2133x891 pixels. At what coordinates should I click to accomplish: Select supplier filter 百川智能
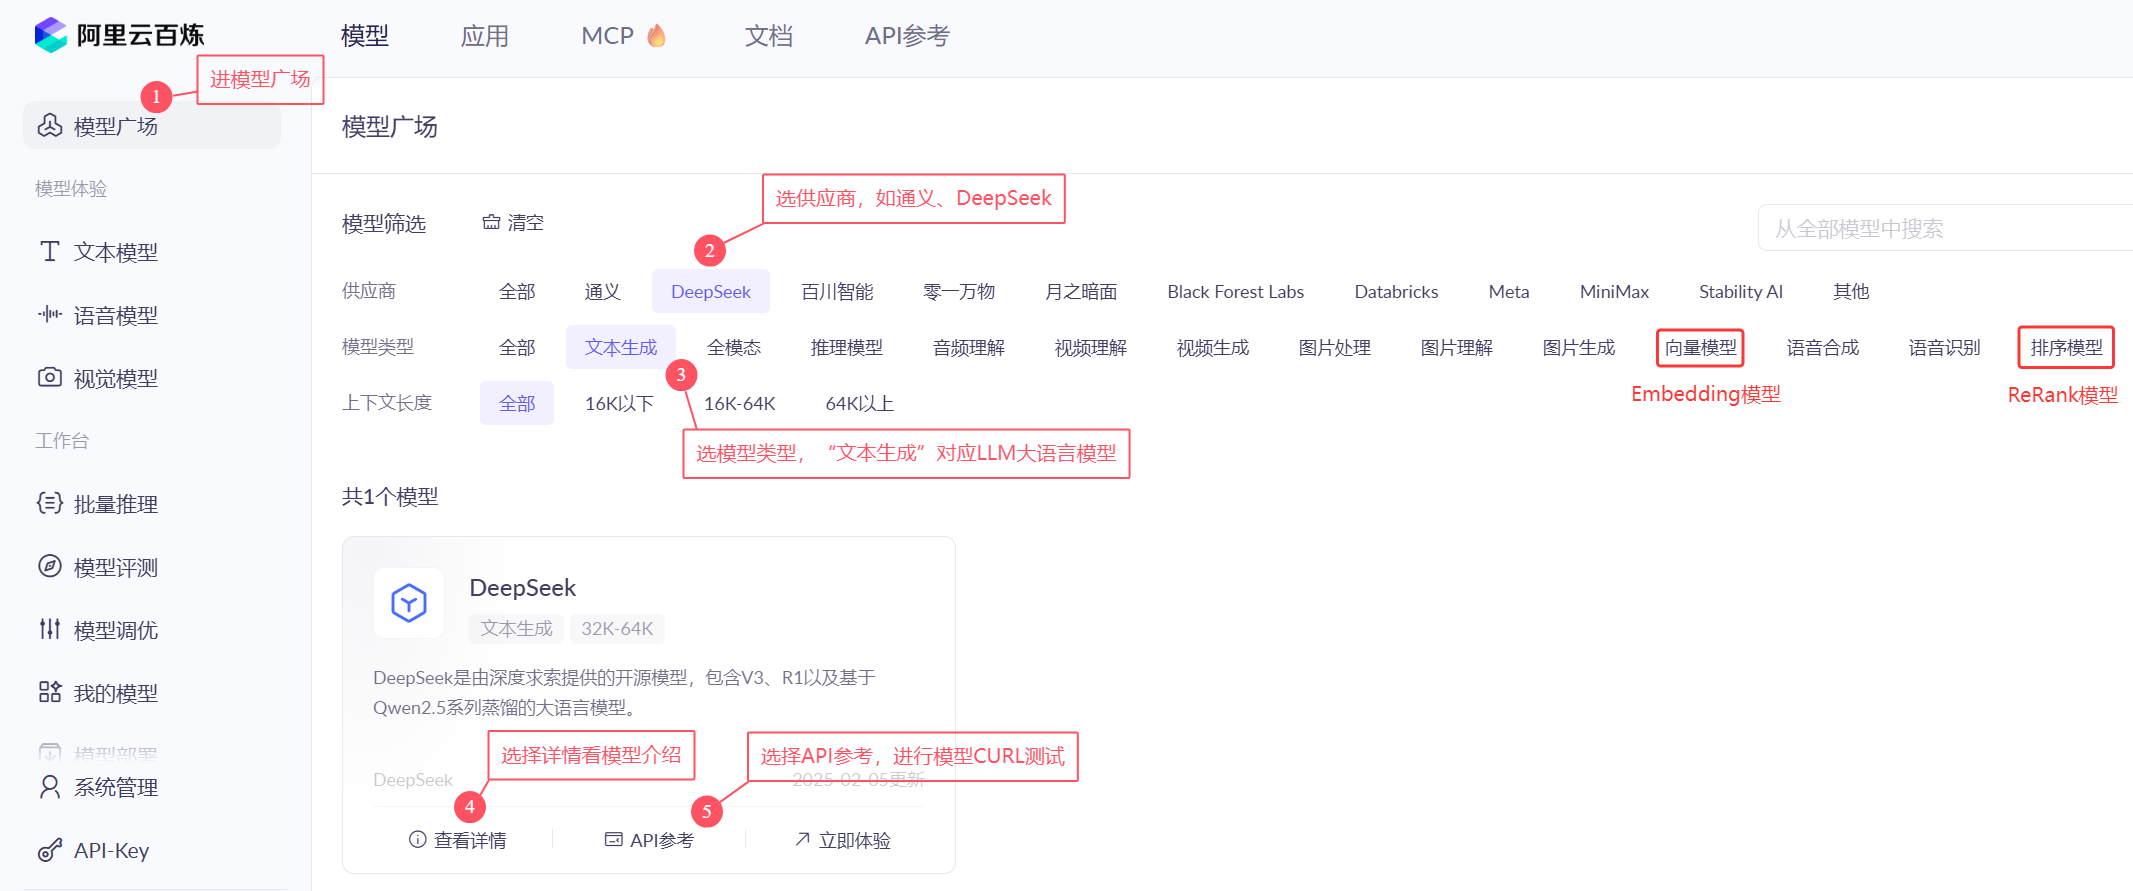coord(837,291)
